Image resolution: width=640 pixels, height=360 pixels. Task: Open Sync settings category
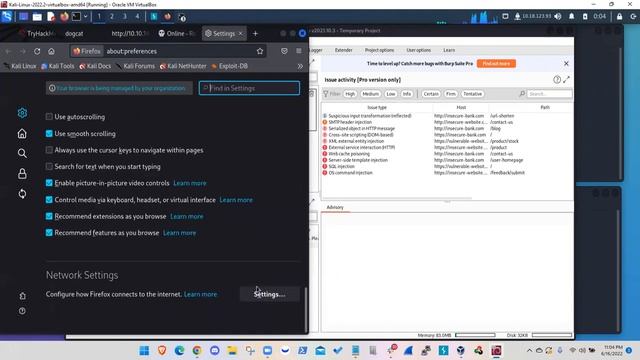tap(22, 194)
